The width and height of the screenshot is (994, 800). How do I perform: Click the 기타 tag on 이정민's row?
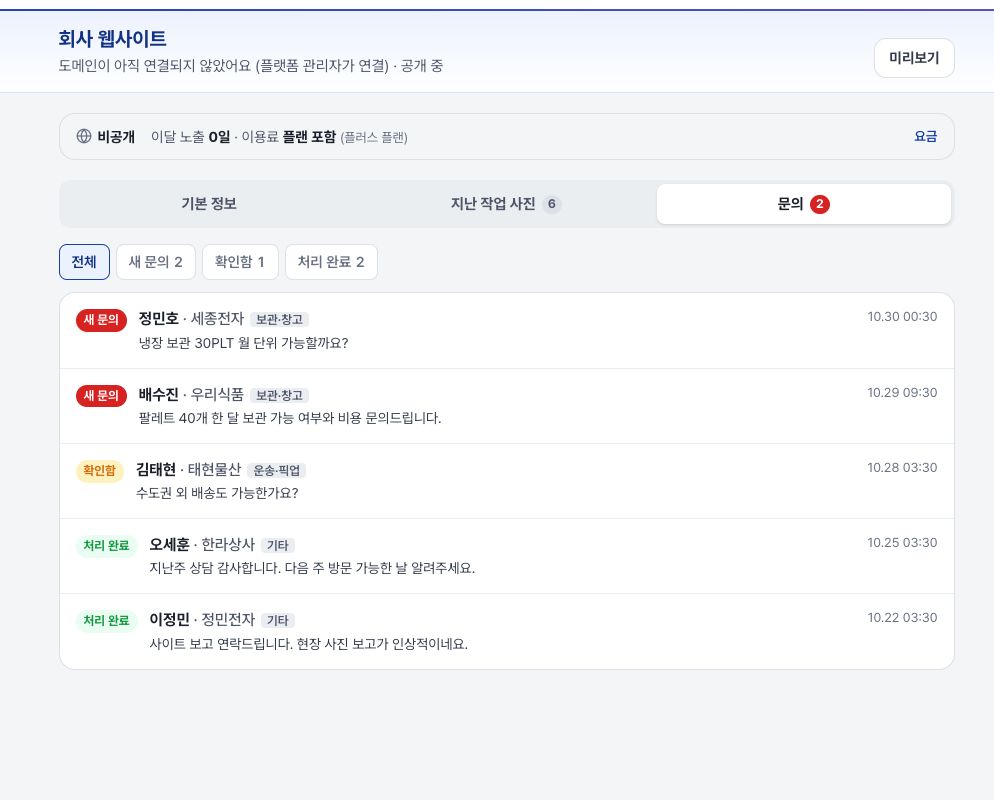278,620
